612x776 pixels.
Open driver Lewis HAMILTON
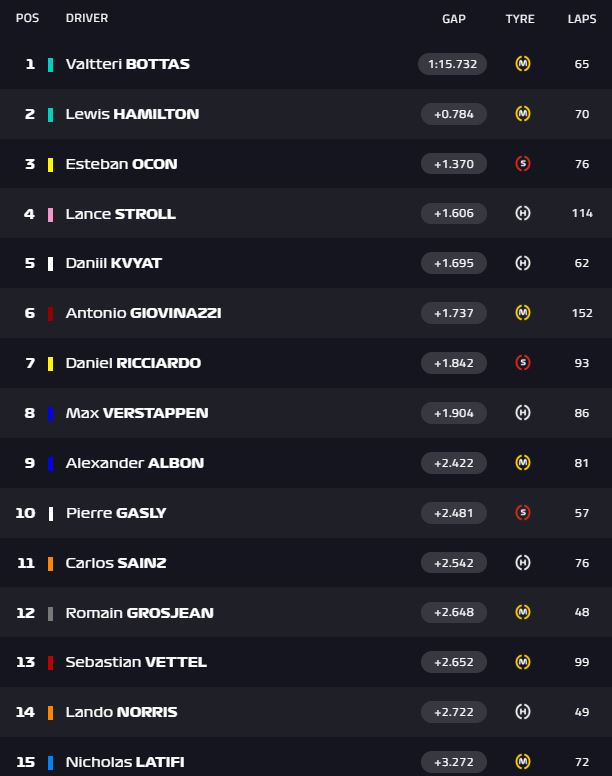click(132, 114)
